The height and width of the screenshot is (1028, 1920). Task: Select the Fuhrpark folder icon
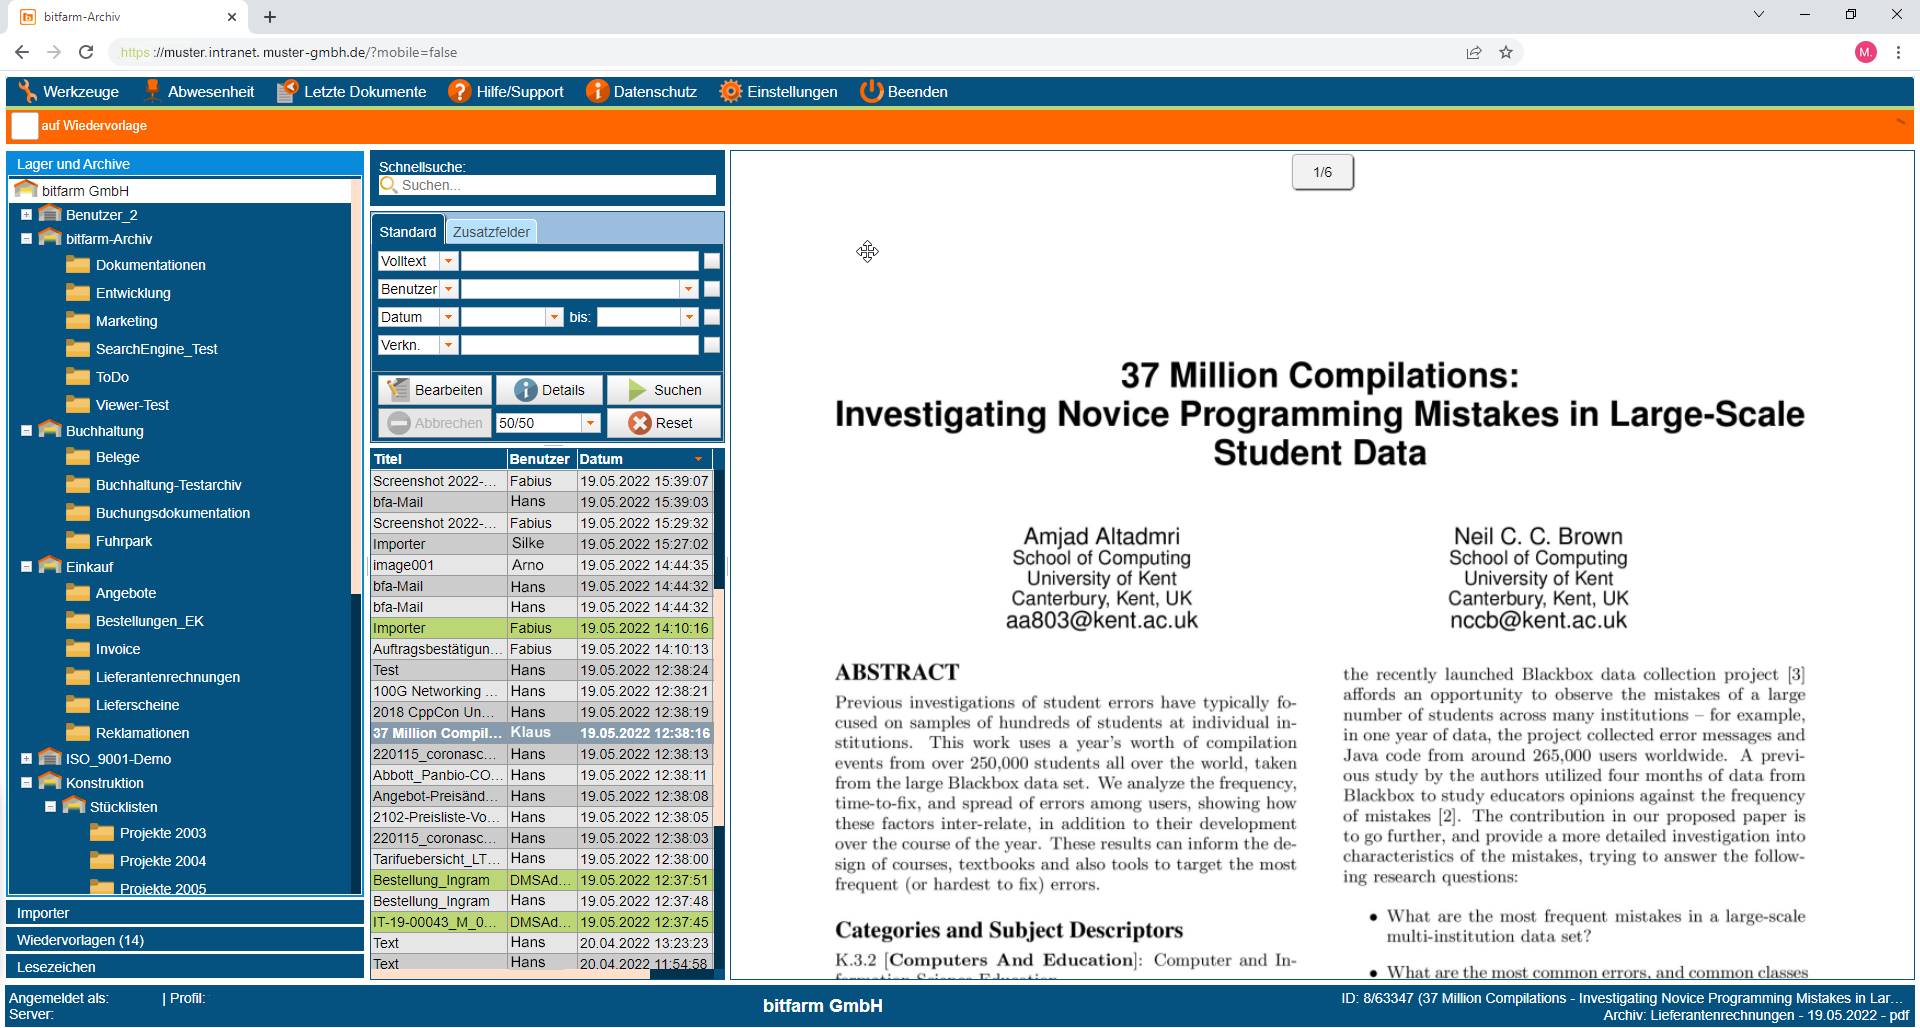[x=78, y=541]
